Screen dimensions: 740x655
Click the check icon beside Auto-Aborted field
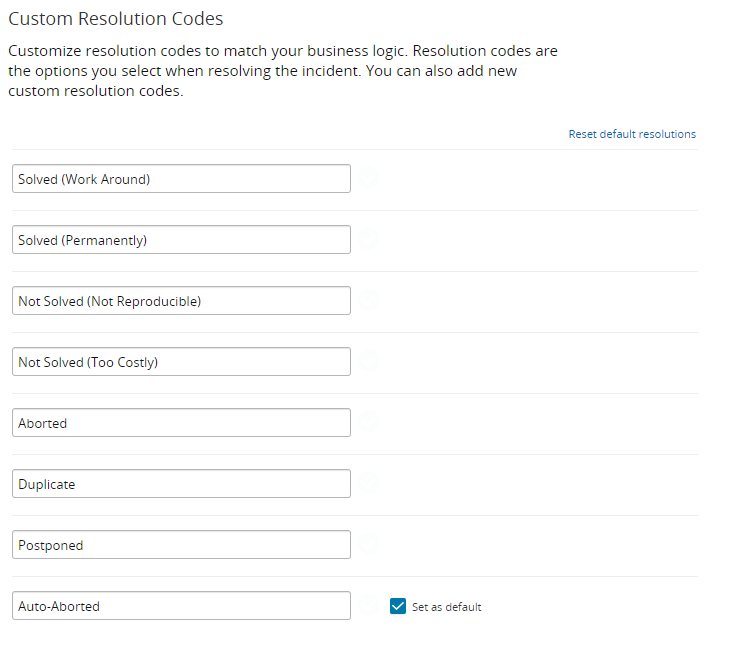370,605
